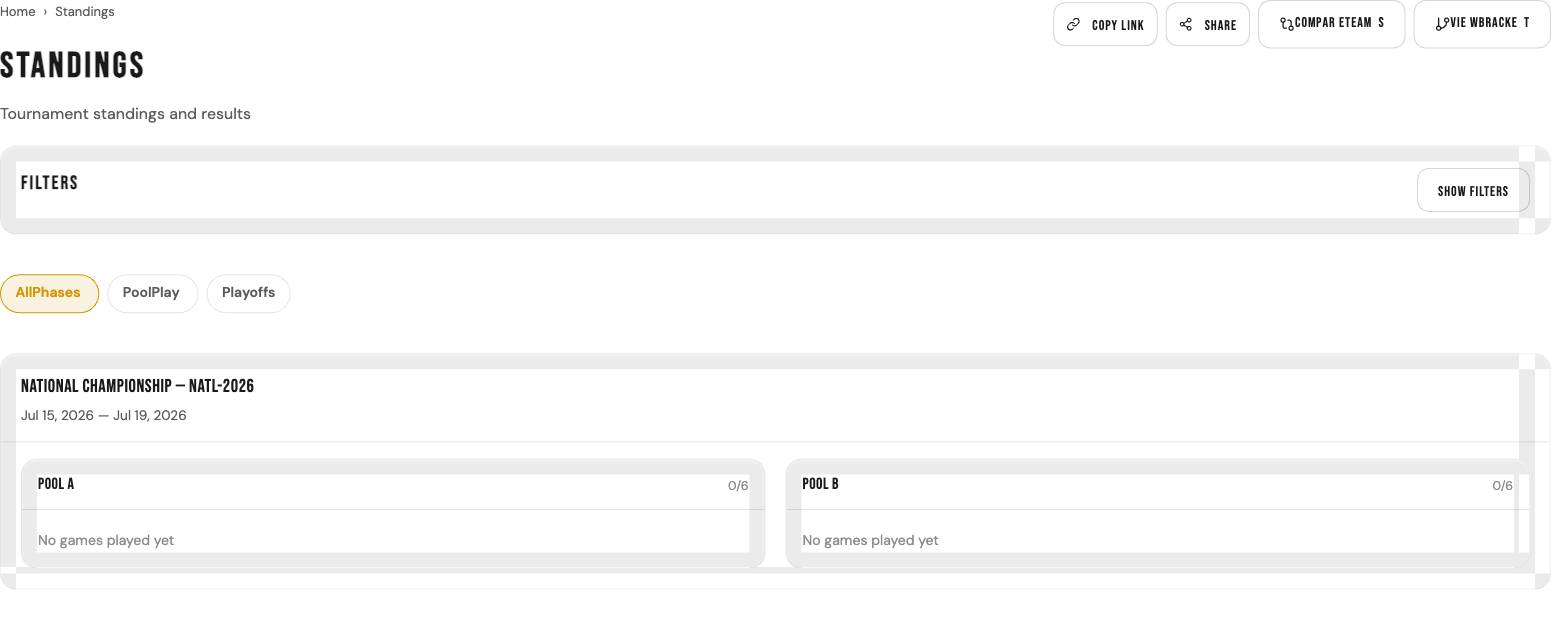Click the chain-link icon in Copy Link

point(1073,25)
